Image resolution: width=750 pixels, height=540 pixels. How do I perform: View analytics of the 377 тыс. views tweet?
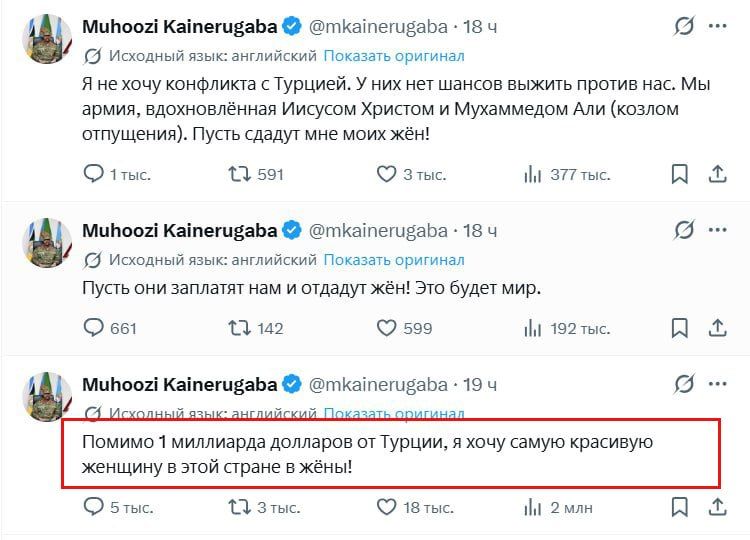point(533,174)
